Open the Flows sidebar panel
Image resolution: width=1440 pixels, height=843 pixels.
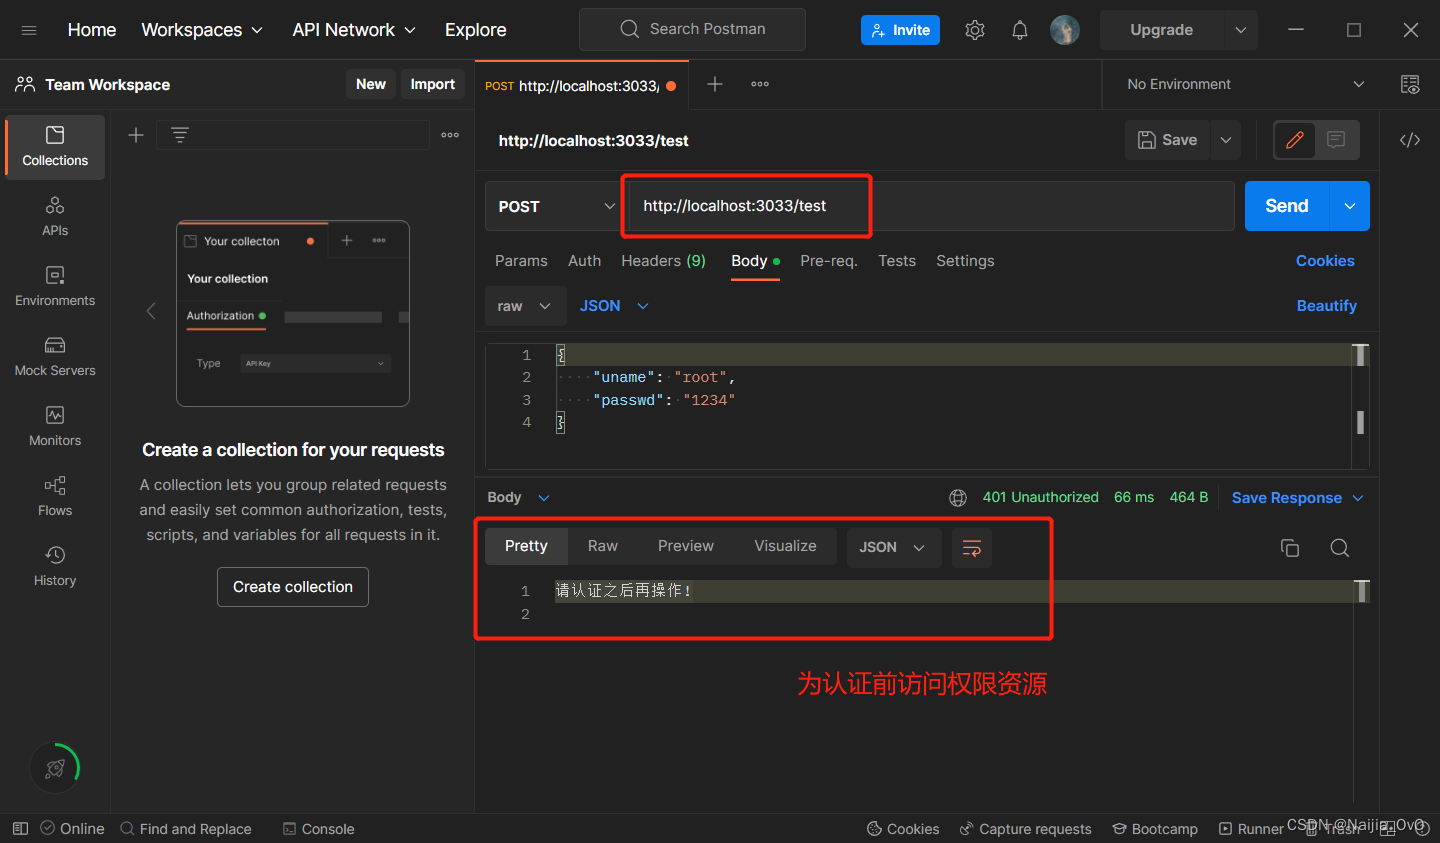pos(55,497)
